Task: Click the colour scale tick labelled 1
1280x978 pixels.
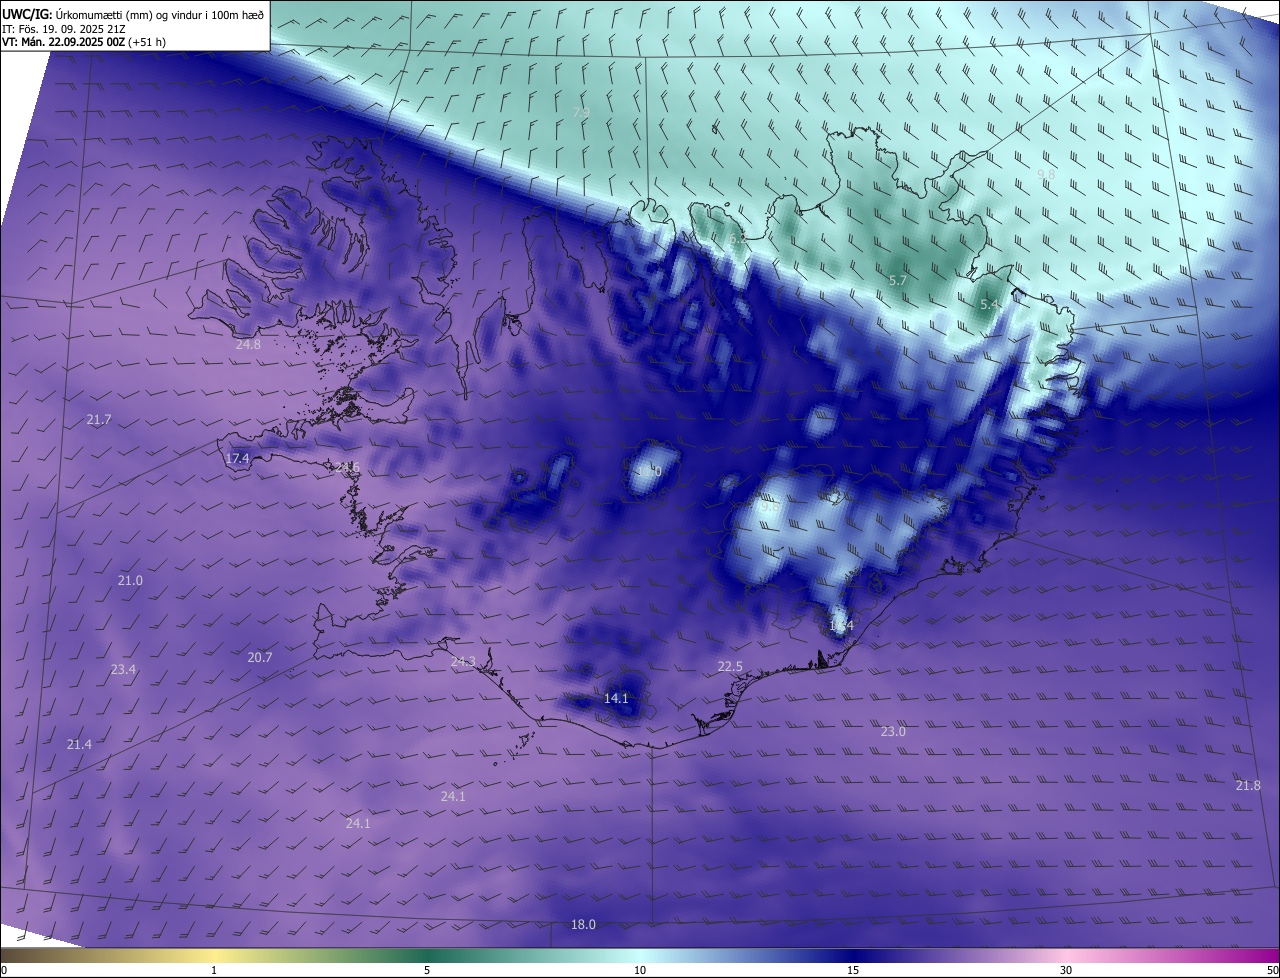Action: (214, 970)
